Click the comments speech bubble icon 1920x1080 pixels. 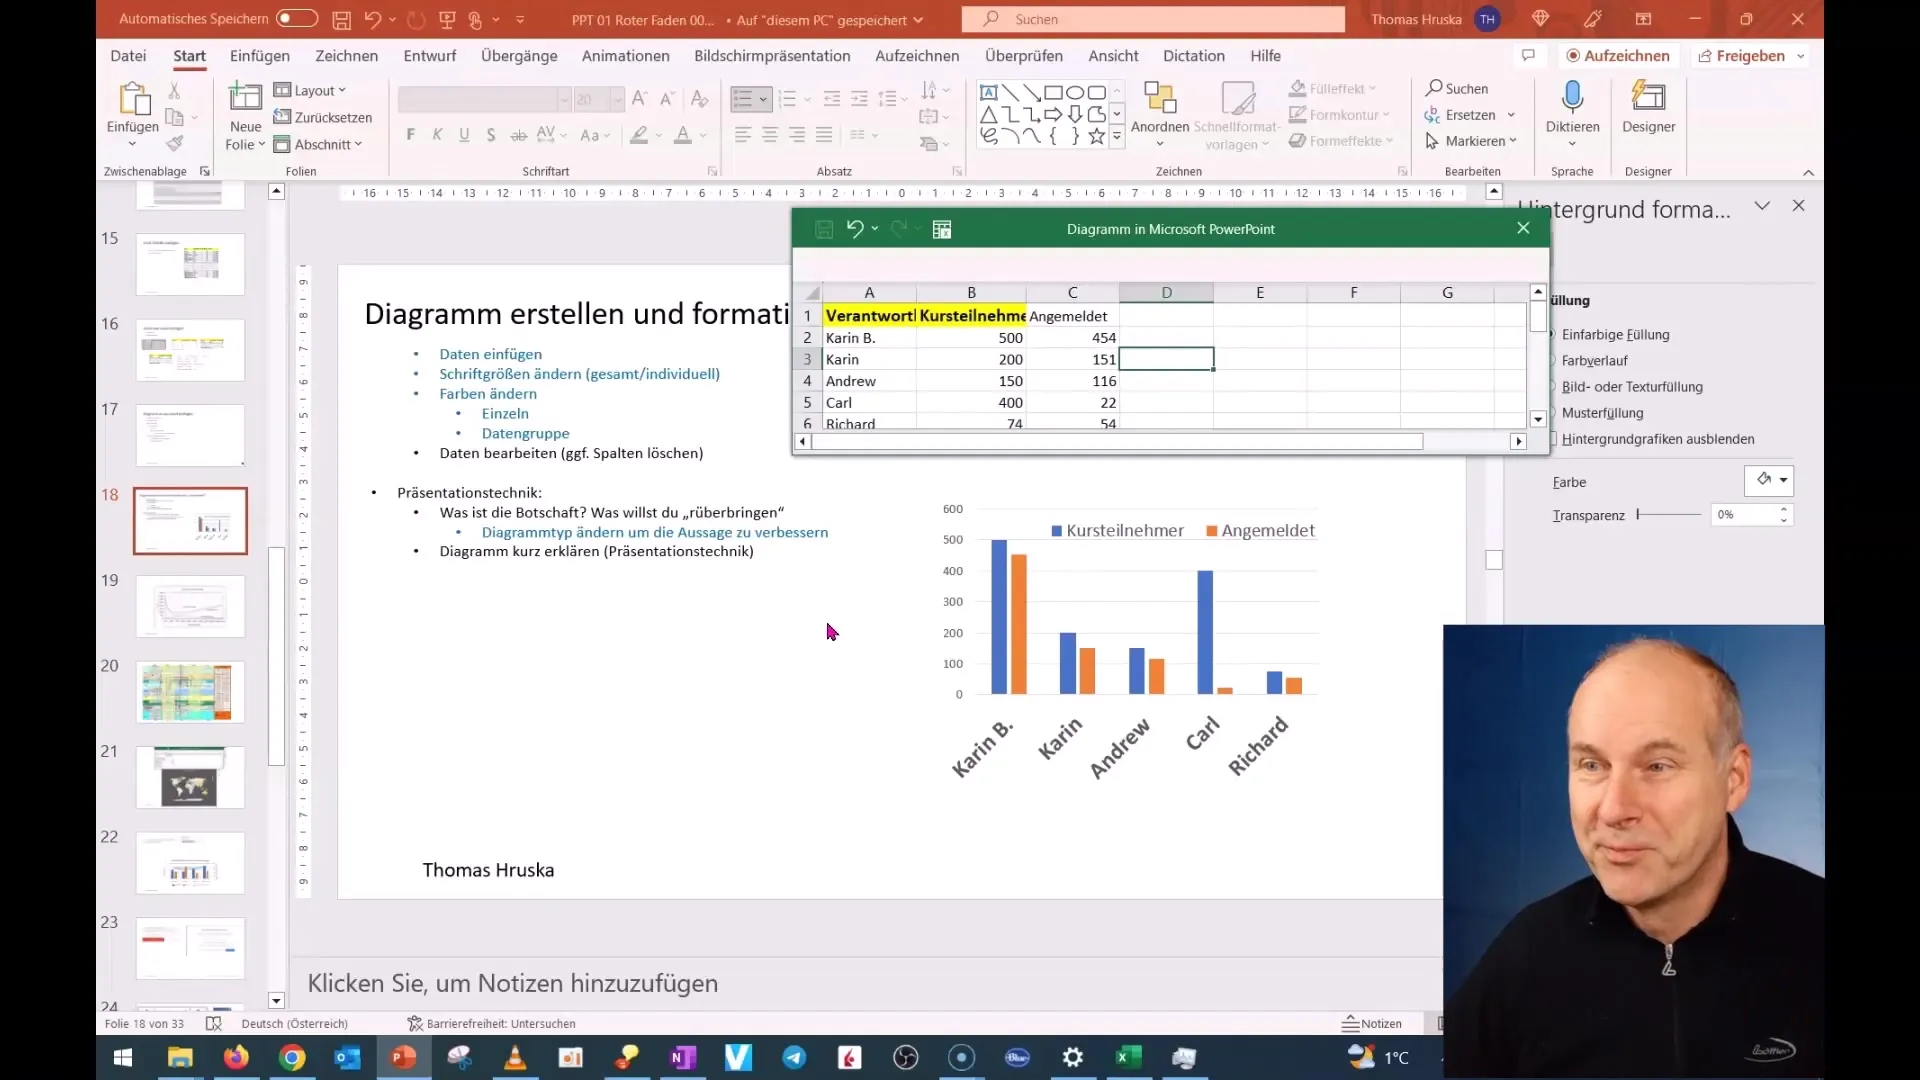tap(1528, 56)
